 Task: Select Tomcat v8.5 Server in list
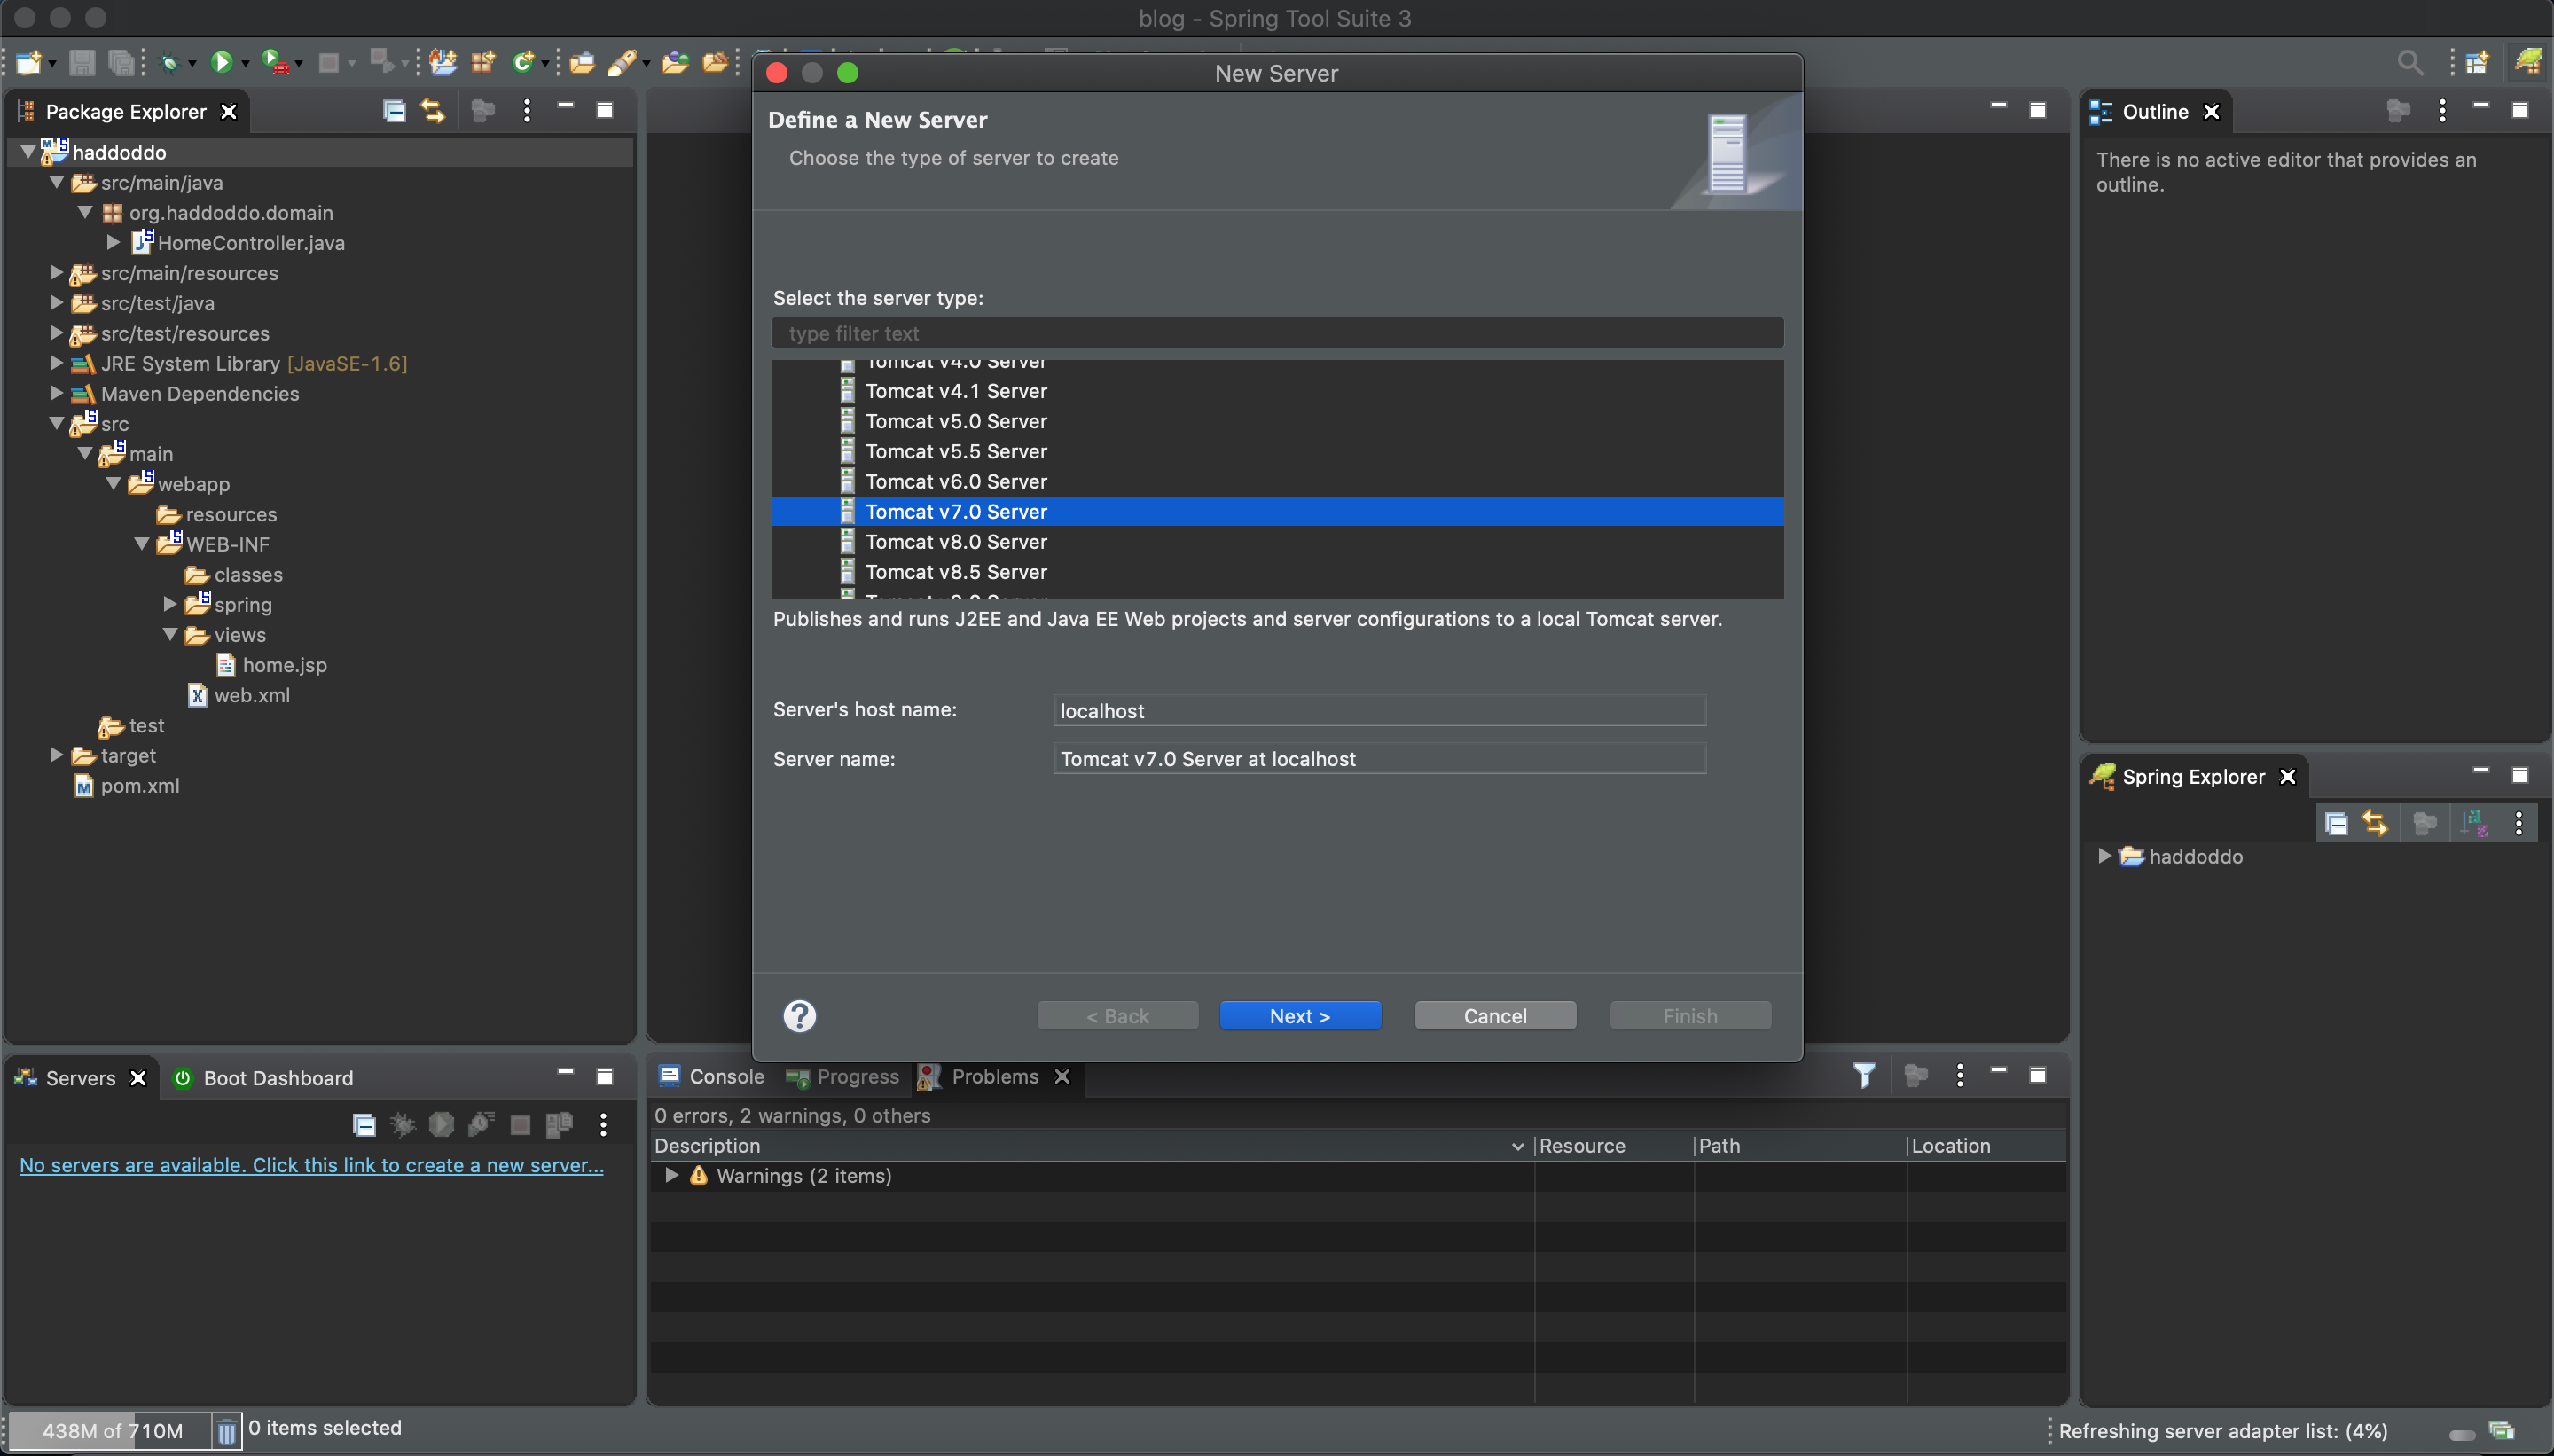click(955, 572)
